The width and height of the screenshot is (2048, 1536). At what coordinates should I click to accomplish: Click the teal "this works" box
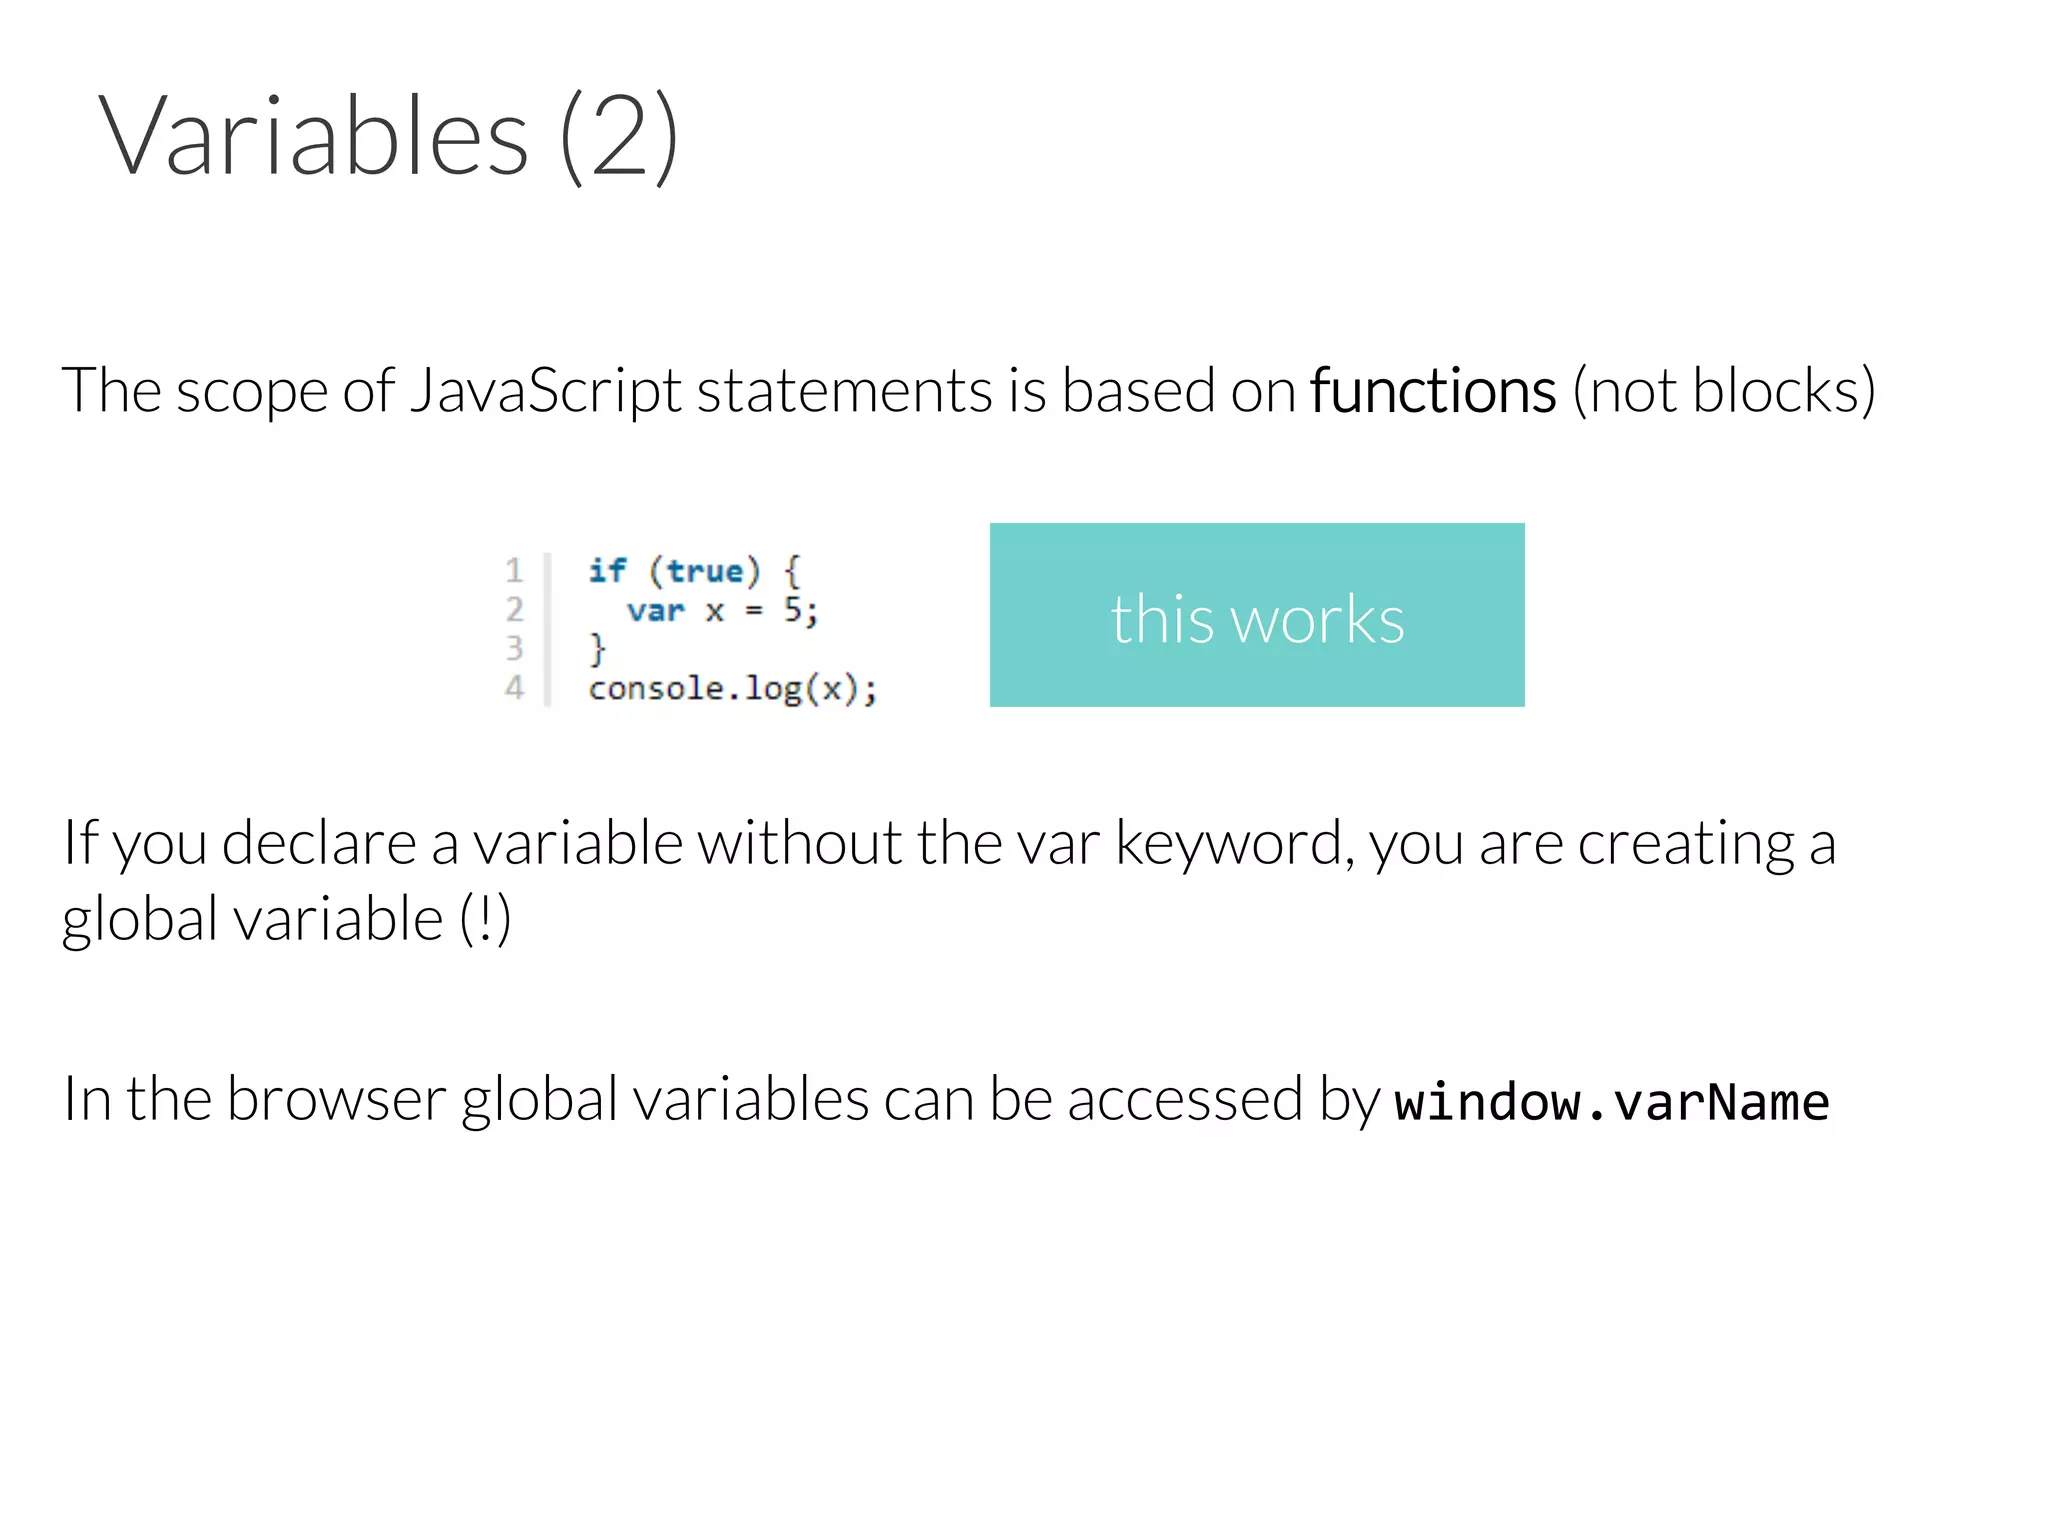[1256, 615]
